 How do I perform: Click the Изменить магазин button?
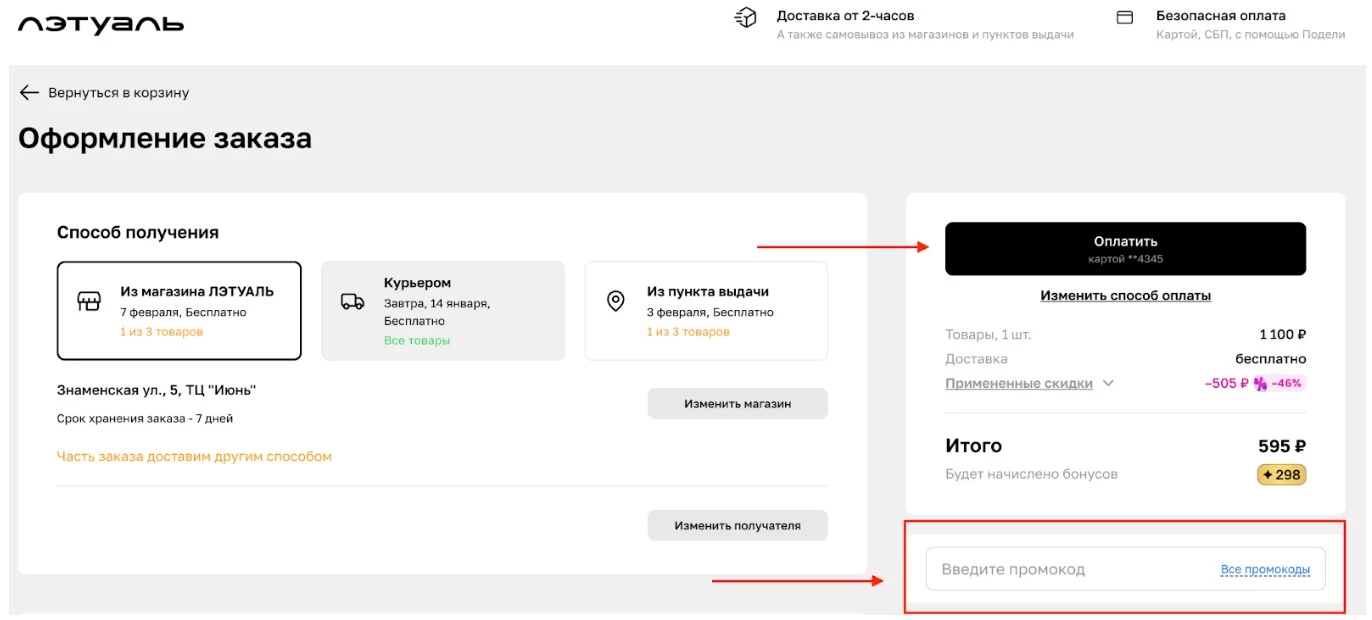tap(737, 403)
